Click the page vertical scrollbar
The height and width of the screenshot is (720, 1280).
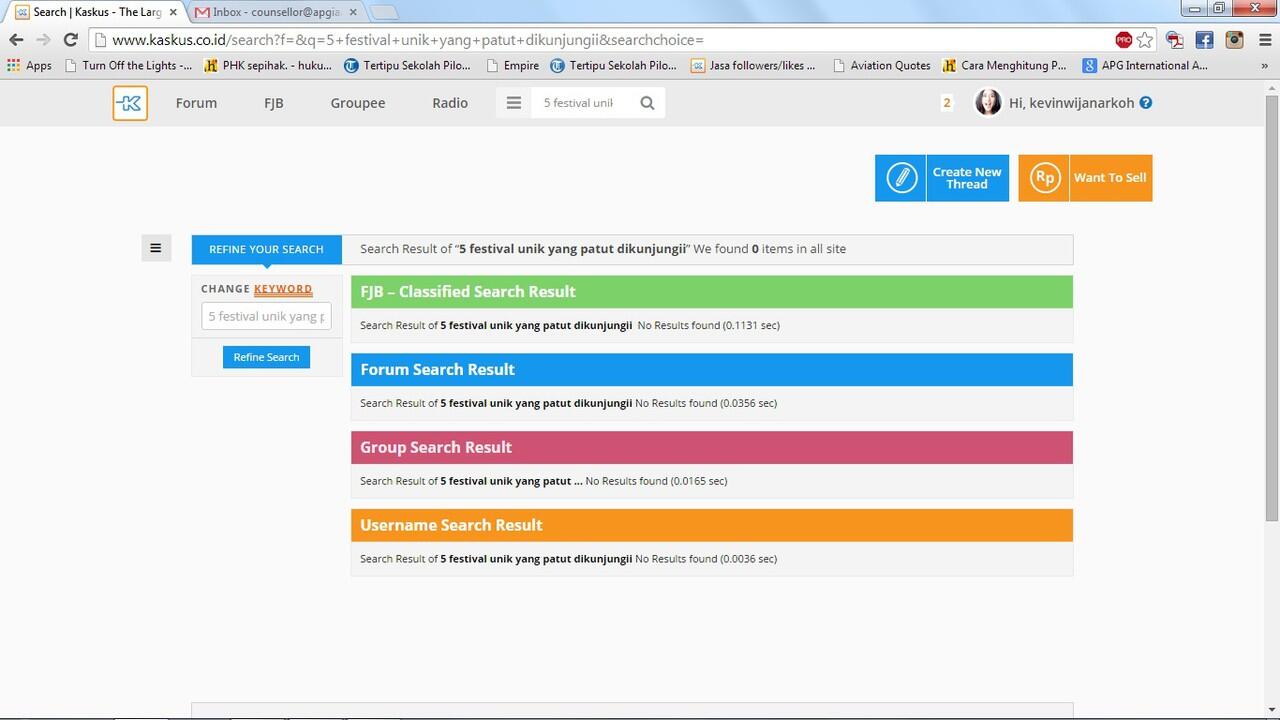[x=1272, y=308]
